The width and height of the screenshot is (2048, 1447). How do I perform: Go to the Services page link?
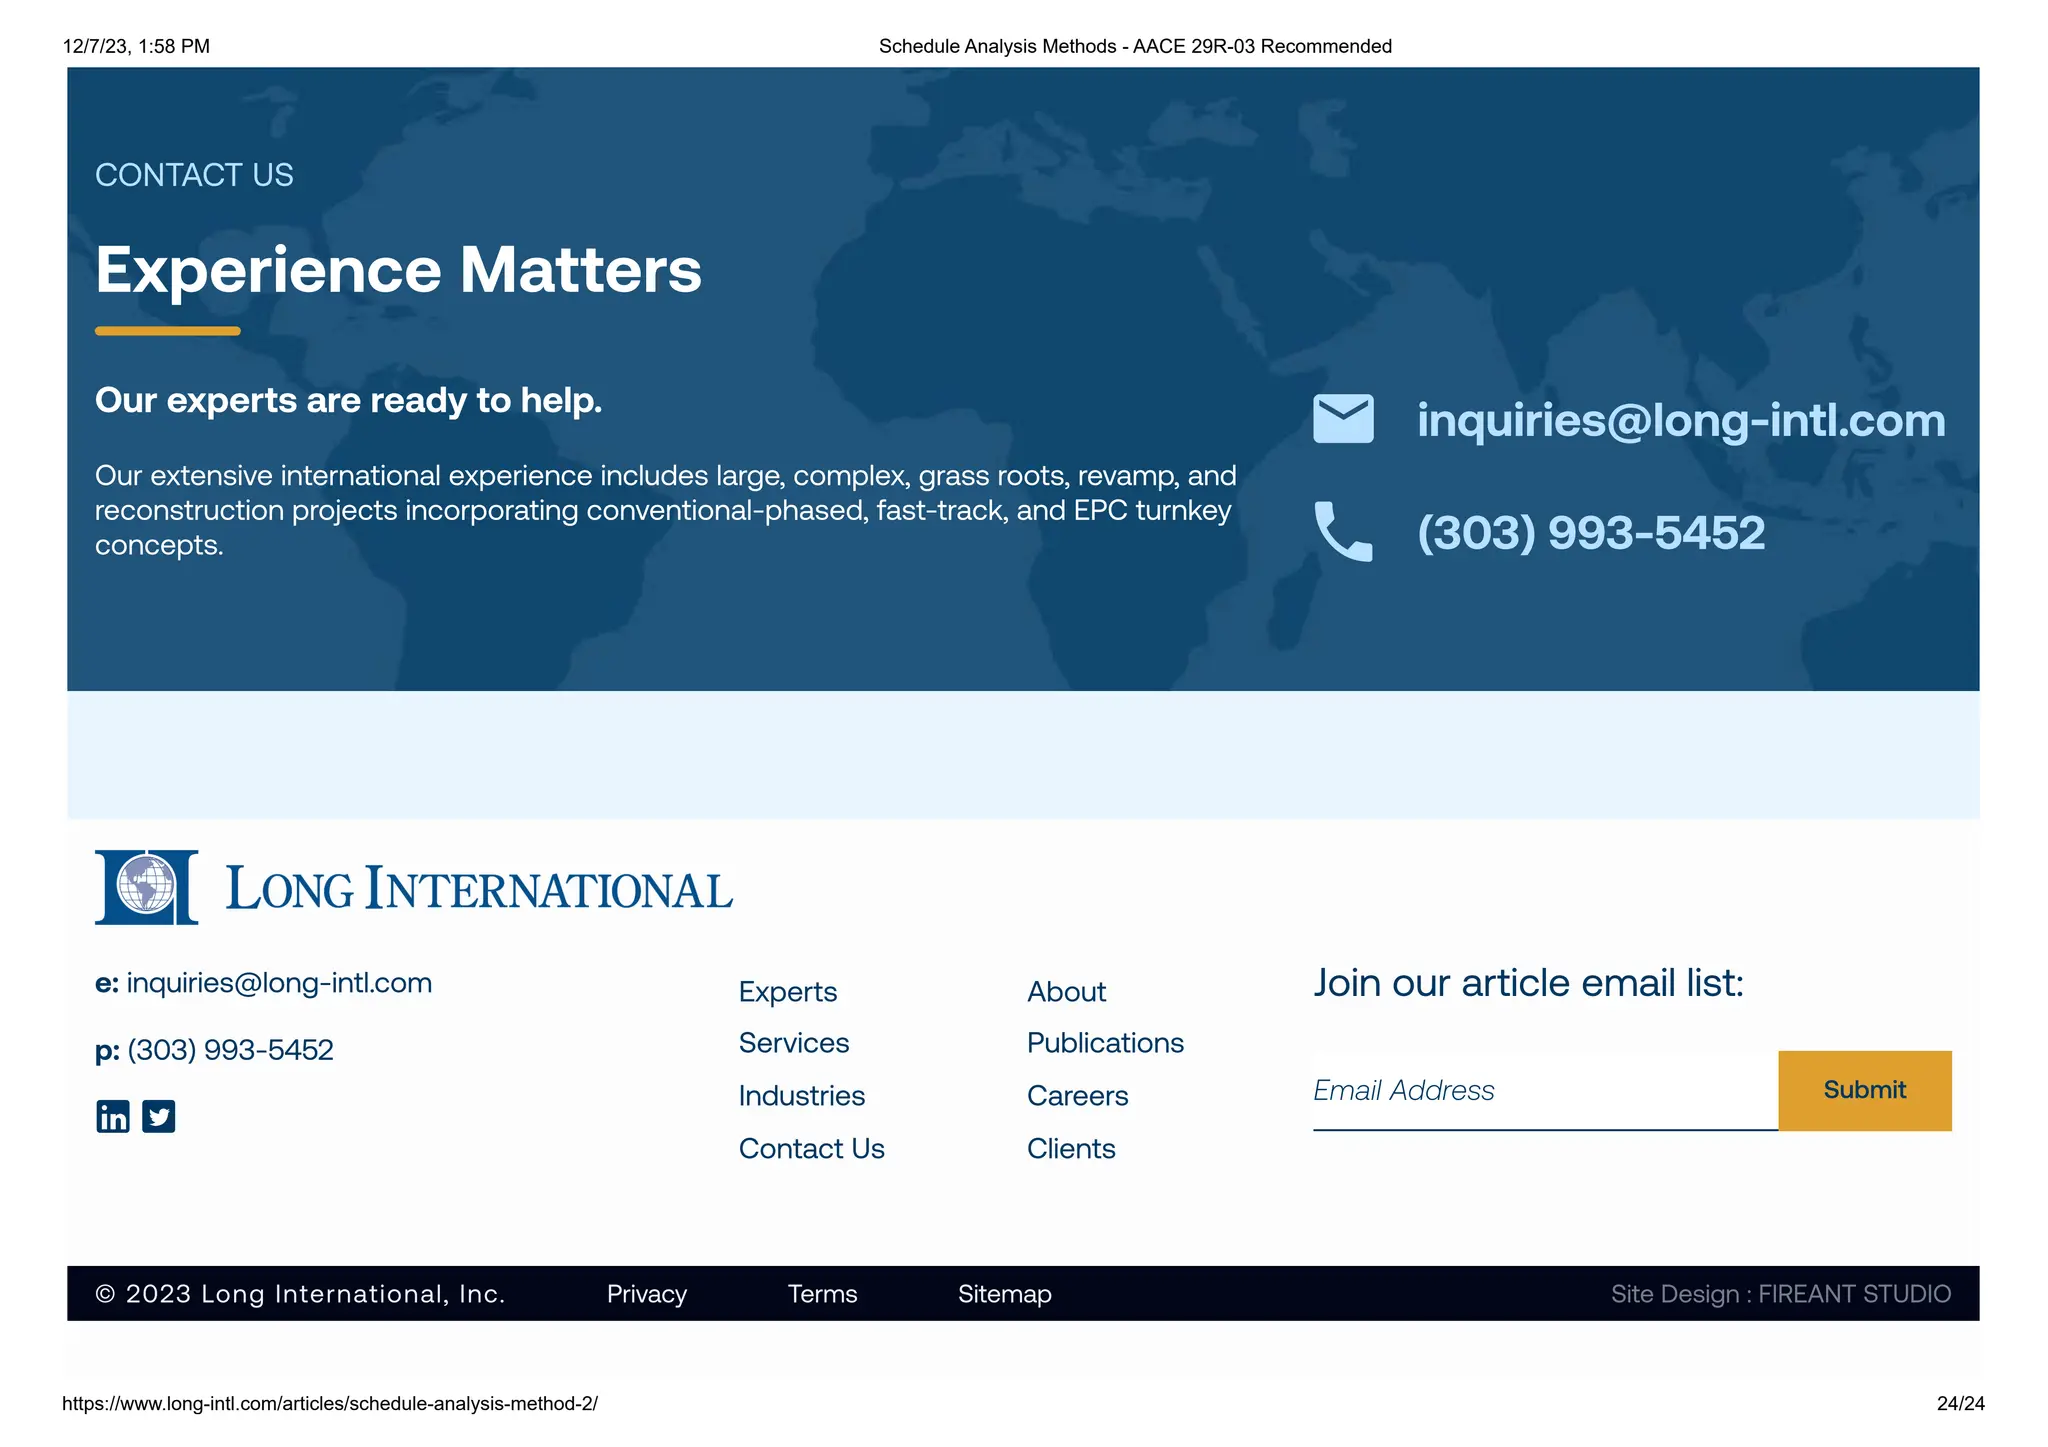pos(793,1043)
